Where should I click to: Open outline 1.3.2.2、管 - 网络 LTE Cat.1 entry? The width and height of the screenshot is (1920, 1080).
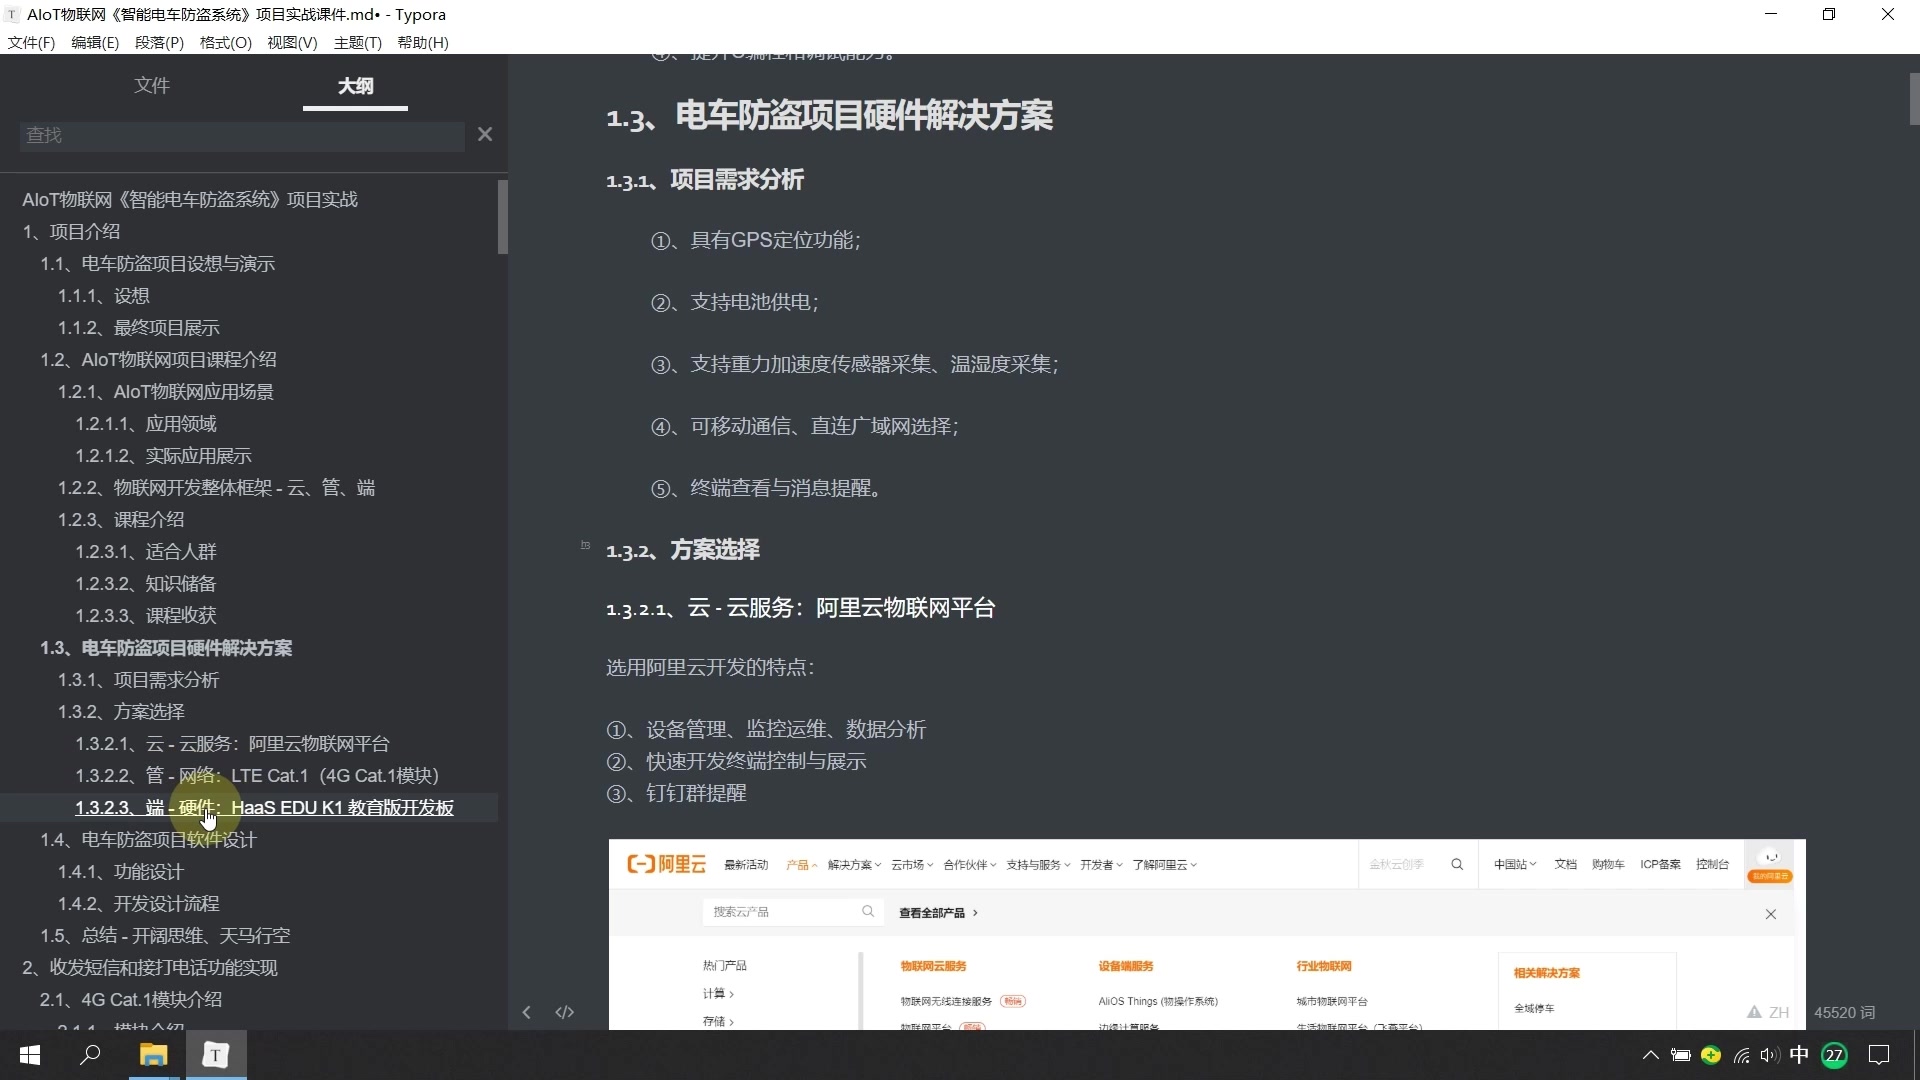pyautogui.click(x=257, y=776)
